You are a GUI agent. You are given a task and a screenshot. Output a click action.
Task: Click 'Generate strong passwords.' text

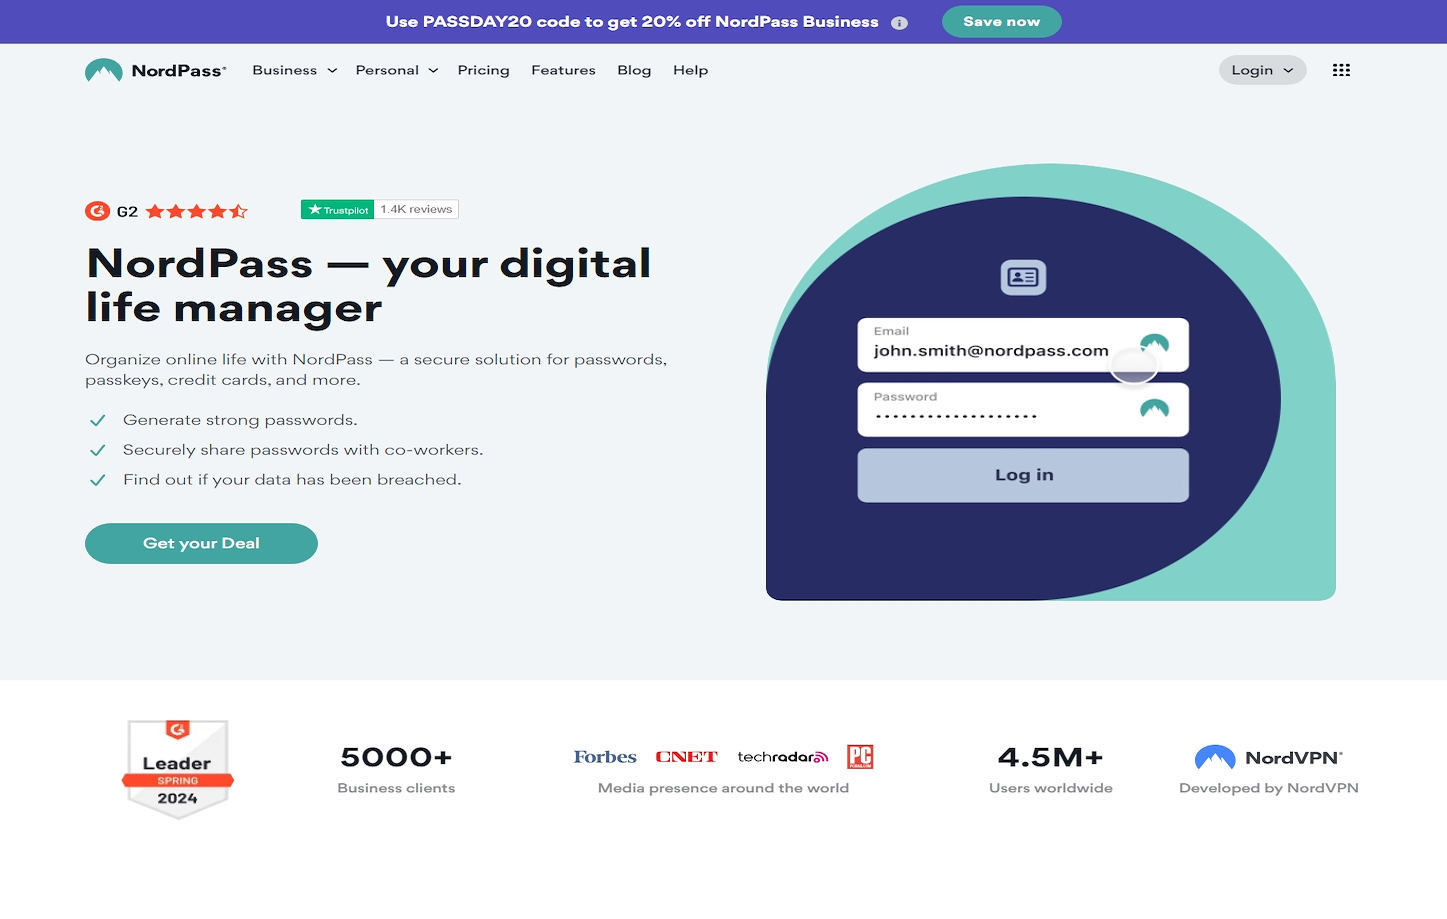pyautogui.click(x=240, y=420)
